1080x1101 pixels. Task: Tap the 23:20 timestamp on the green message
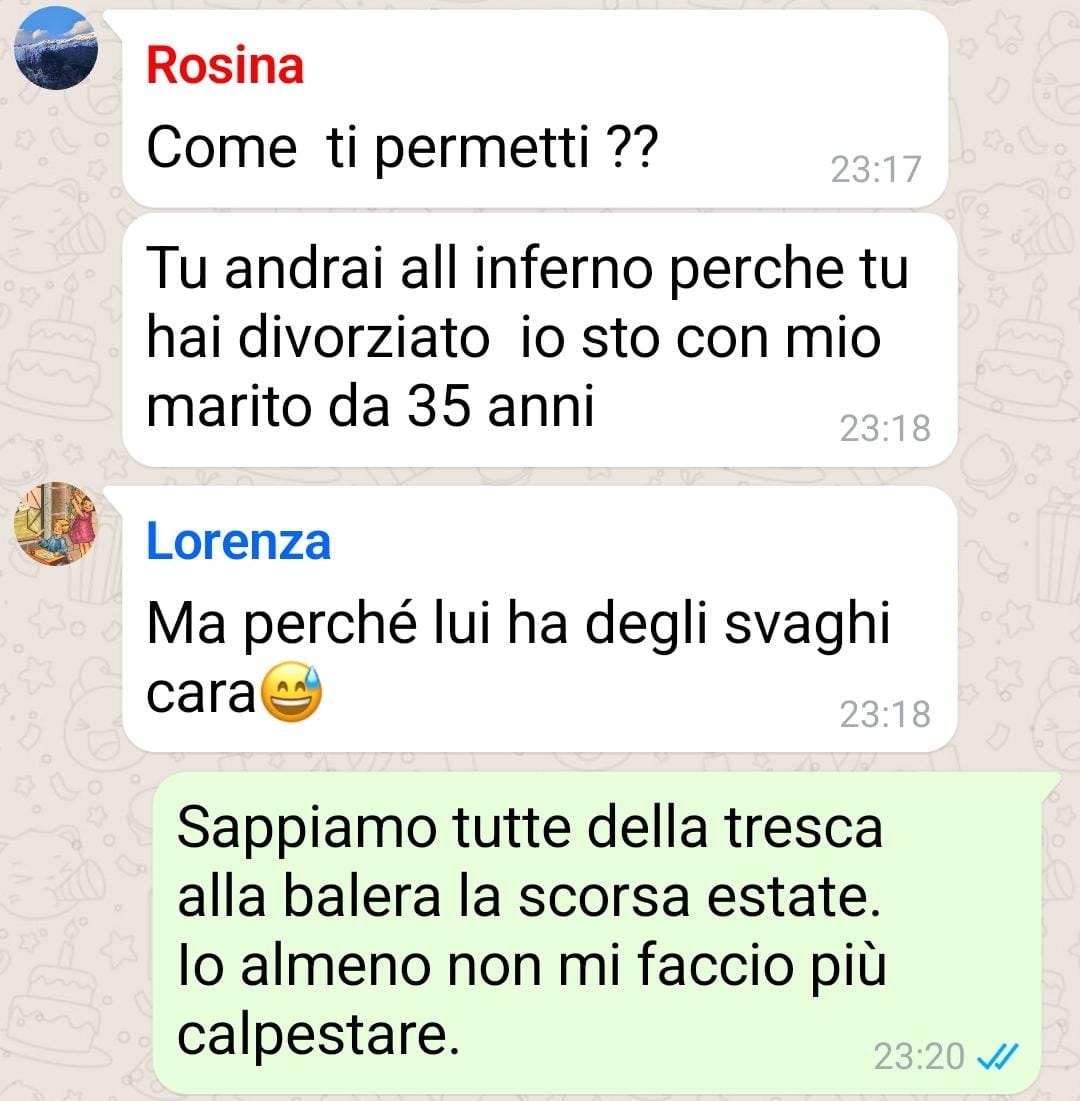point(918,1056)
